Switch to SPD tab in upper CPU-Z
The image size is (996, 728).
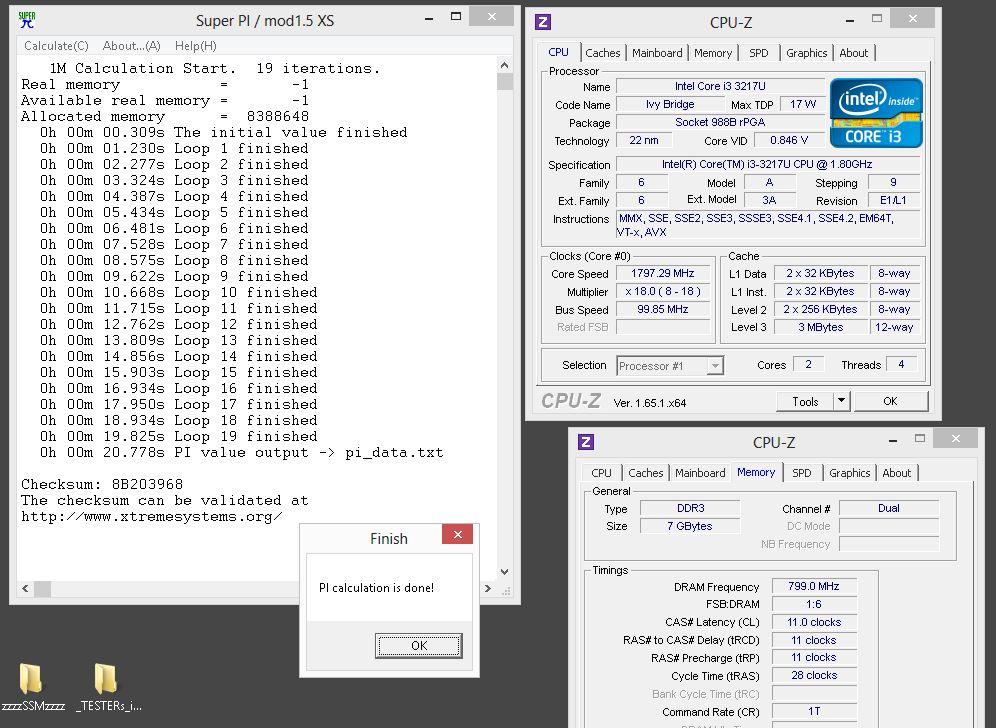[x=758, y=53]
